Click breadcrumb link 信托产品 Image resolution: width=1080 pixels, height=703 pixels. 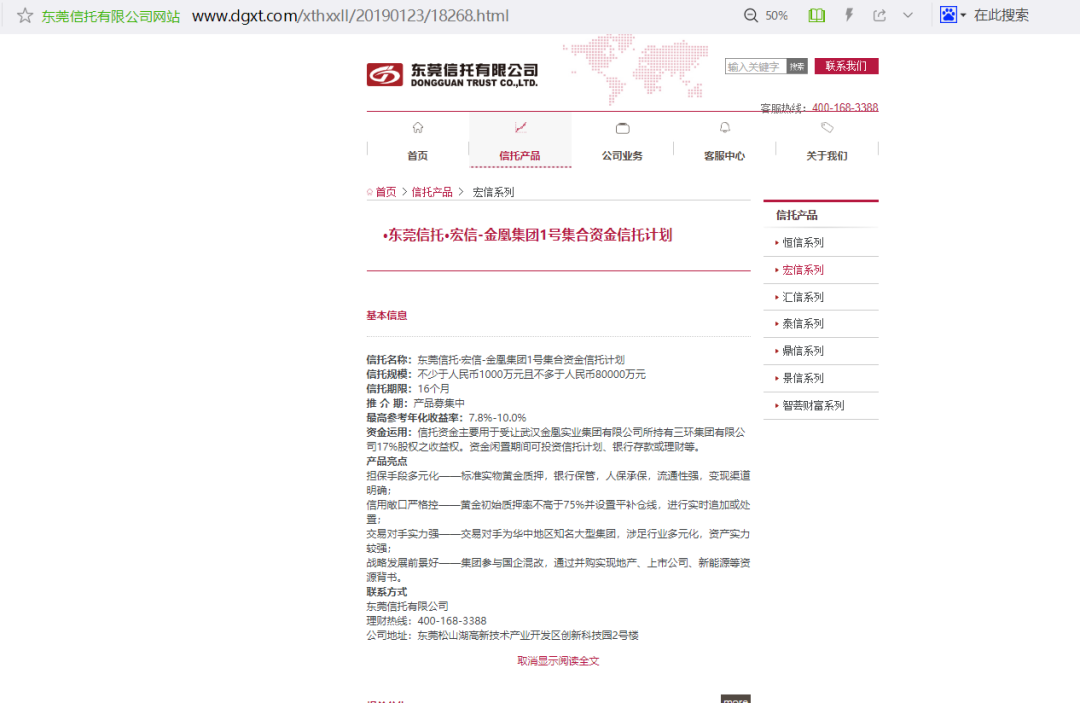click(432, 192)
